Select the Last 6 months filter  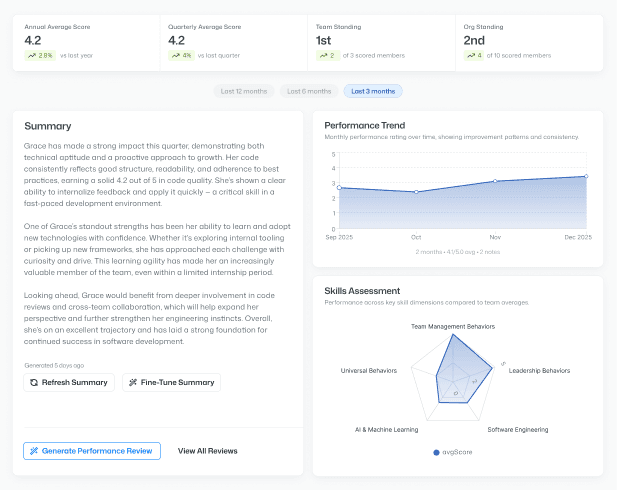(x=308, y=91)
